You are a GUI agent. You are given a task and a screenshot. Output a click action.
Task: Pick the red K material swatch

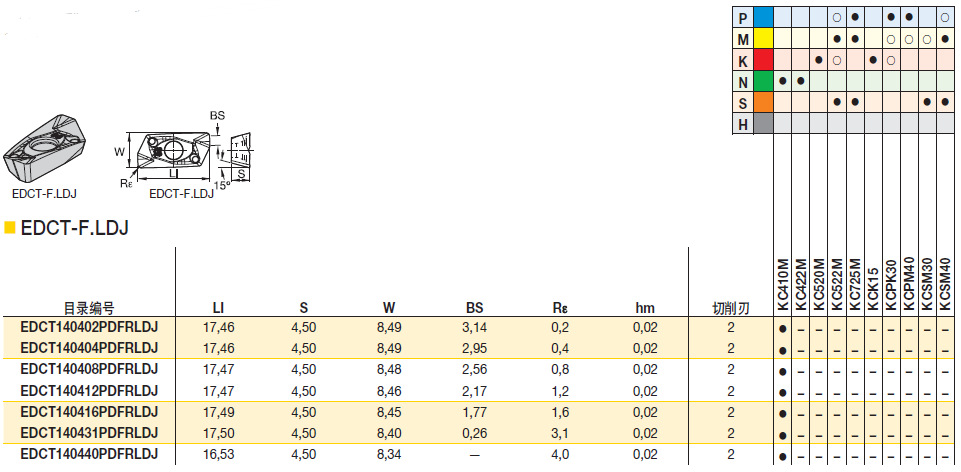(x=763, y=60)
